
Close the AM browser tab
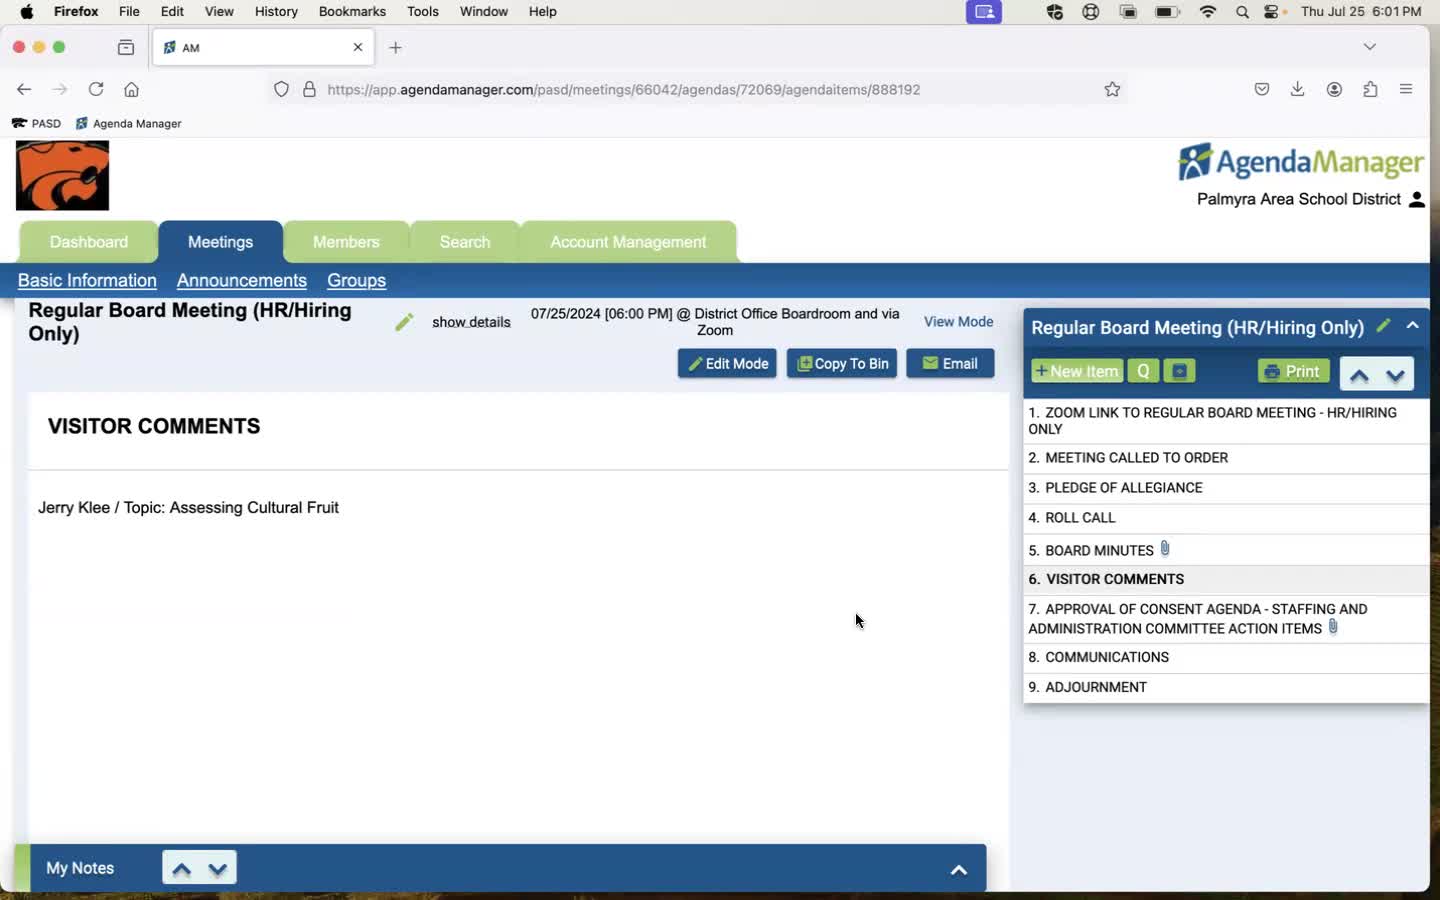[x=358, y=47]
